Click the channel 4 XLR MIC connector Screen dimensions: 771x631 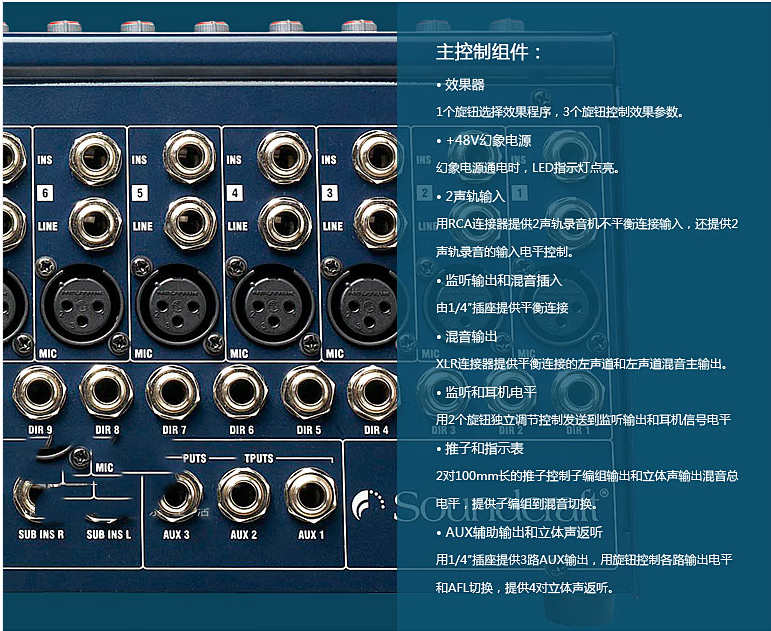click(x=273, y=306)
